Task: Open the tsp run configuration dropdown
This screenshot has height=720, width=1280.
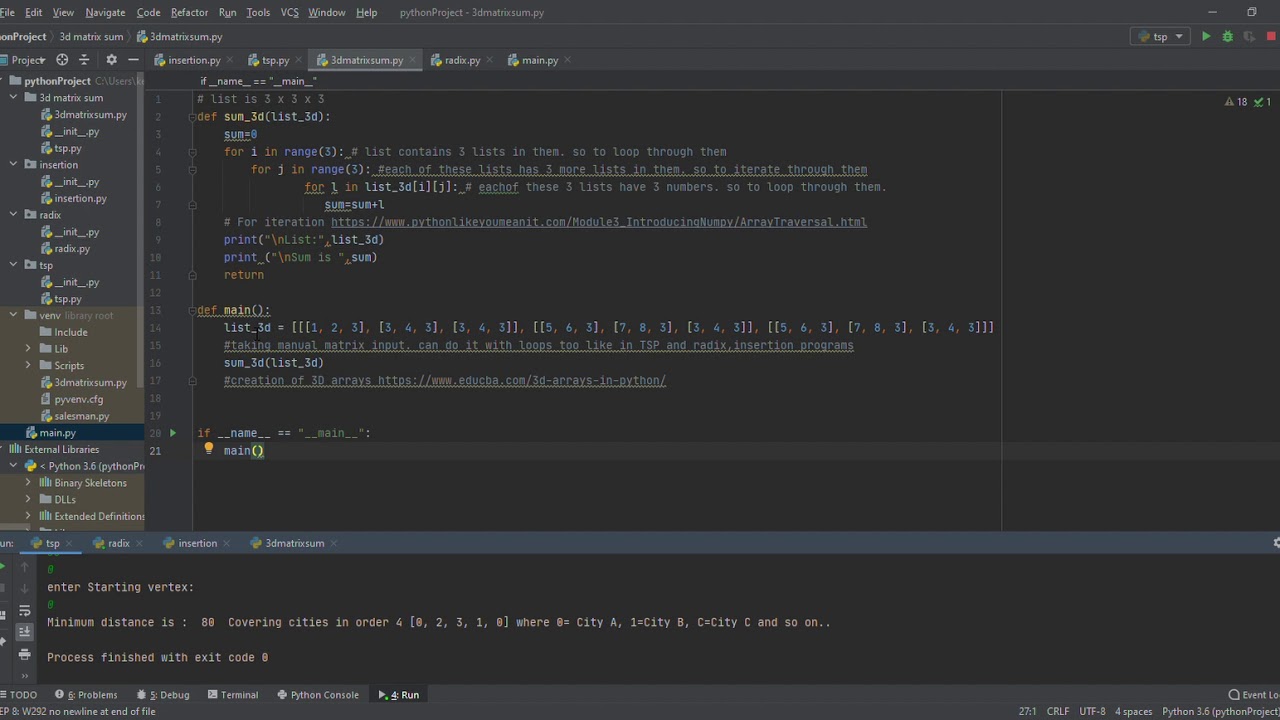Action: (x=1160, y=36)
